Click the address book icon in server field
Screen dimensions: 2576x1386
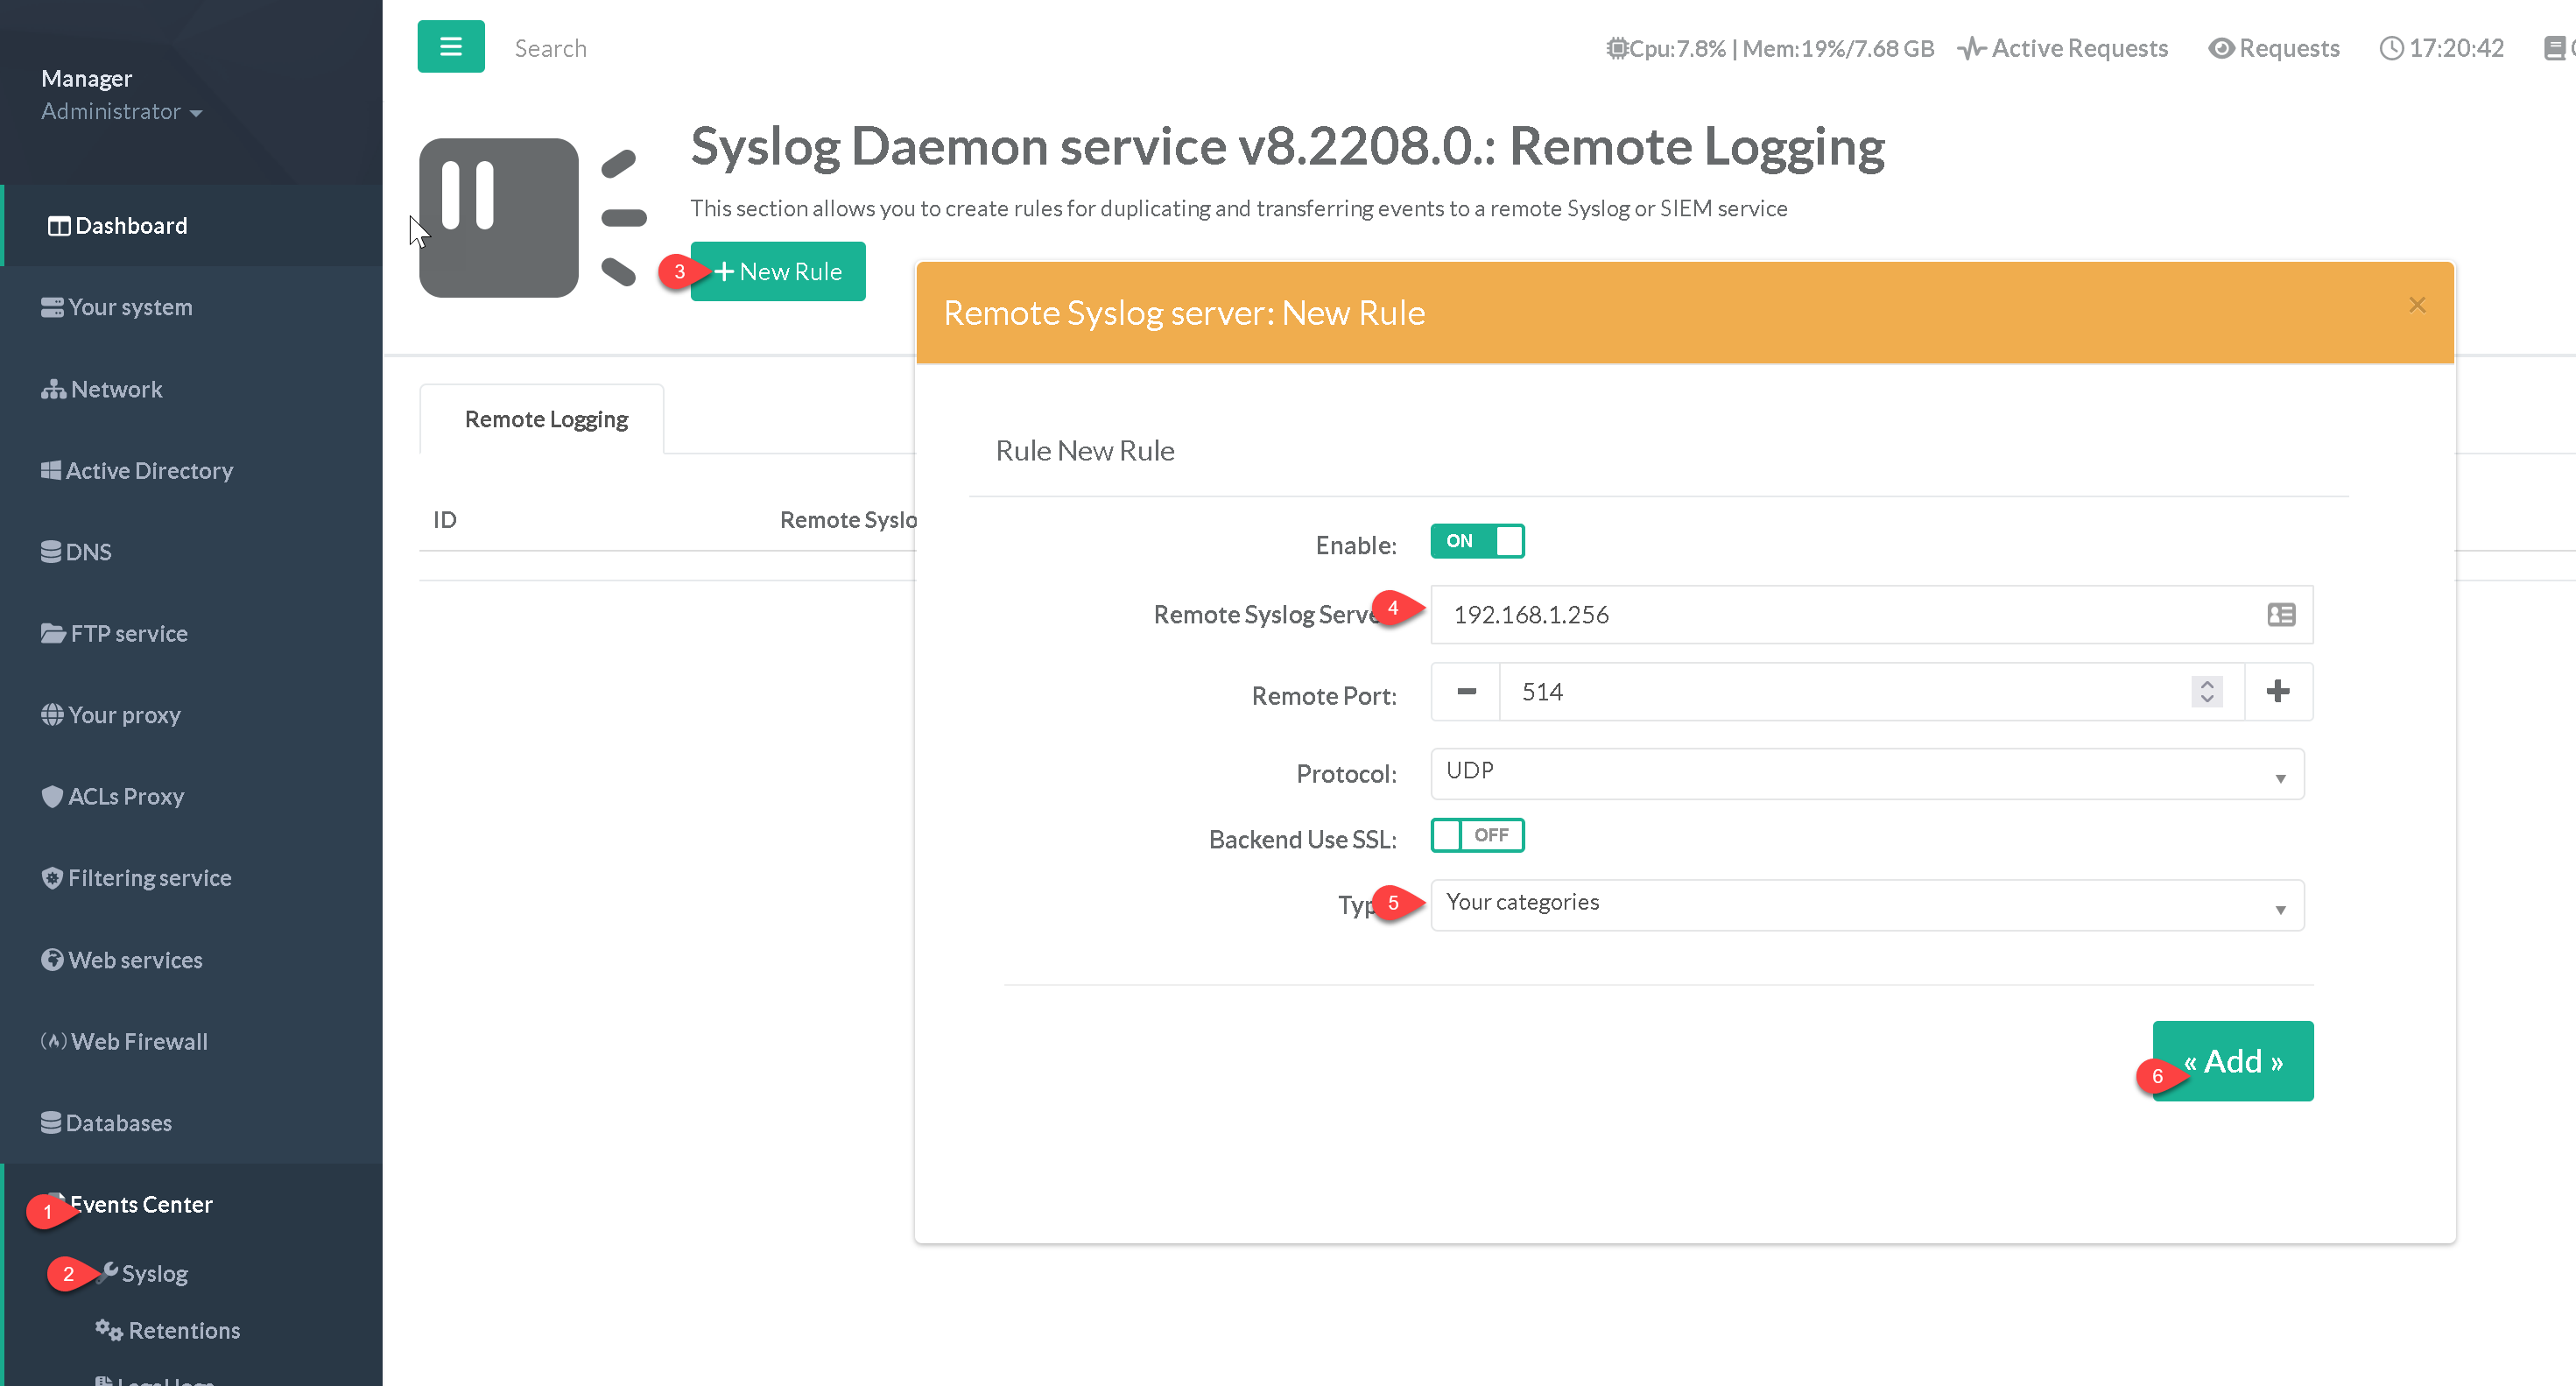2281,614
